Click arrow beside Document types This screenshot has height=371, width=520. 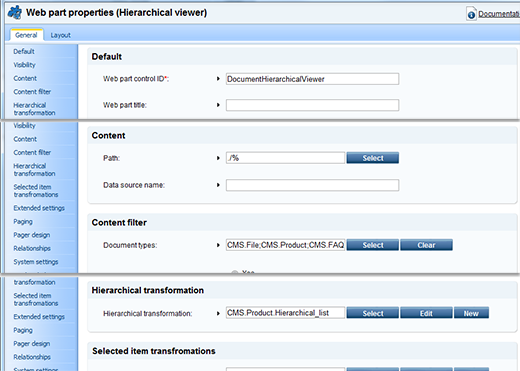pos(218,245)
